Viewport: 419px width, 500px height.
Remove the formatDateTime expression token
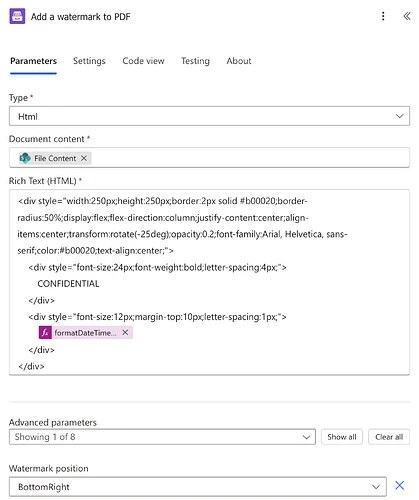(125, 332)
